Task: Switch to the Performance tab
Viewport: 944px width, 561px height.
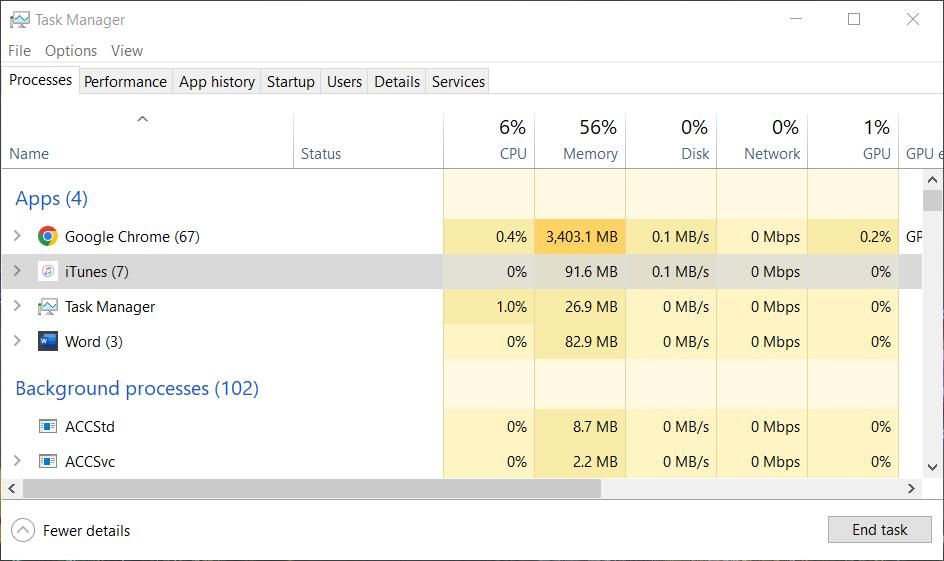Action: coord(125,82)
